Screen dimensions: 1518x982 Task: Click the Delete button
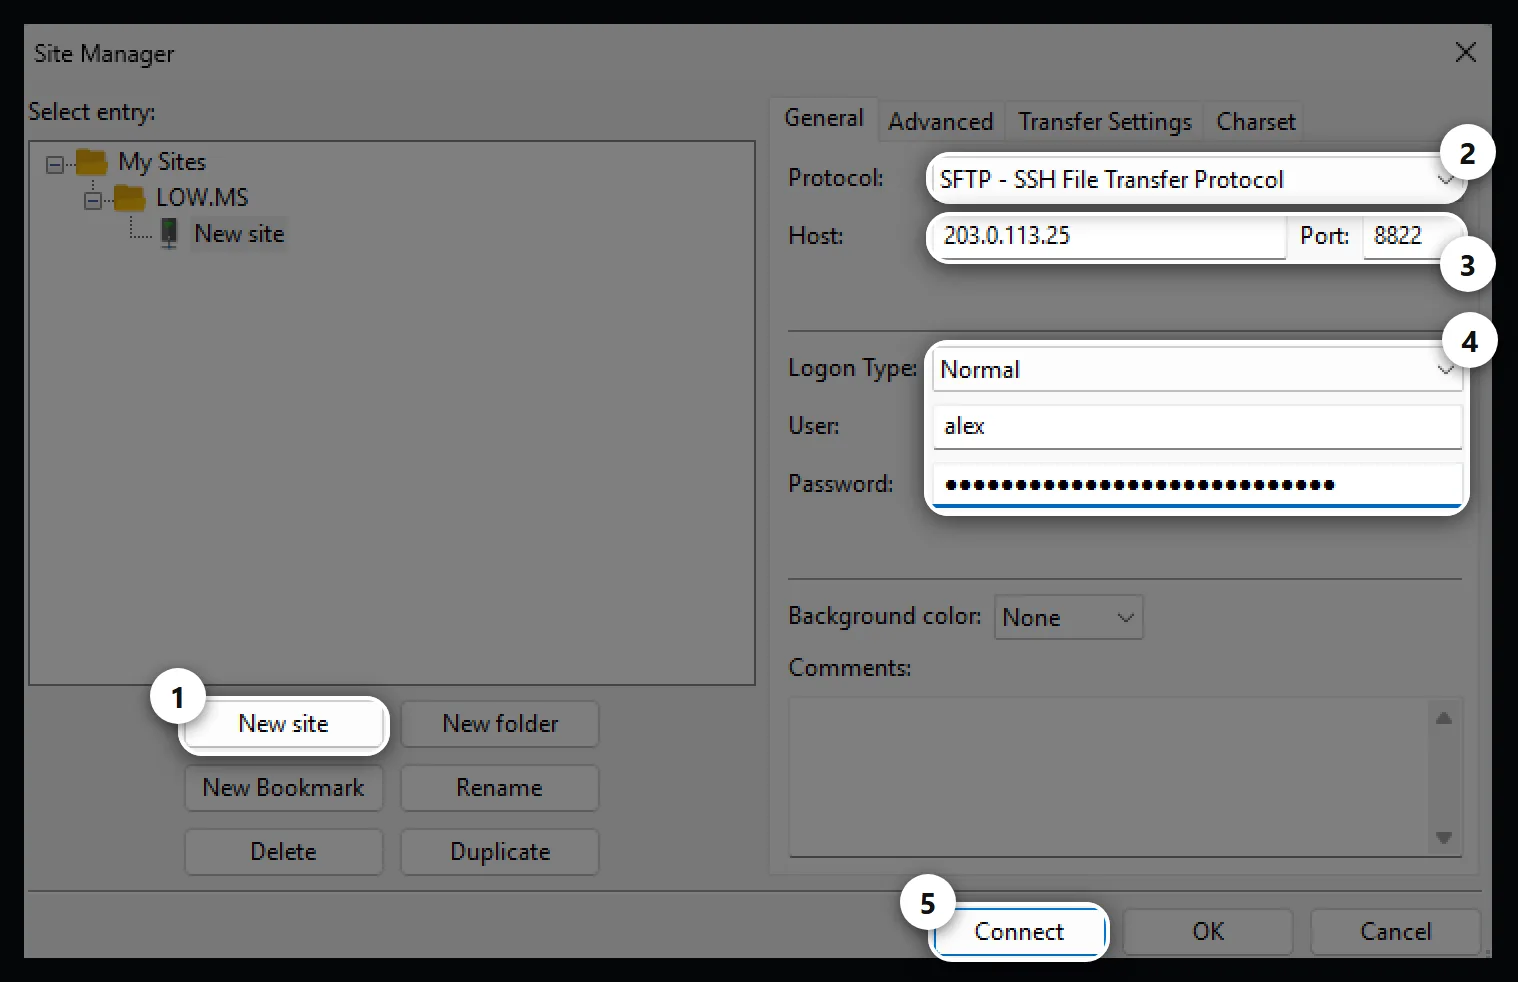coord(284,852)
